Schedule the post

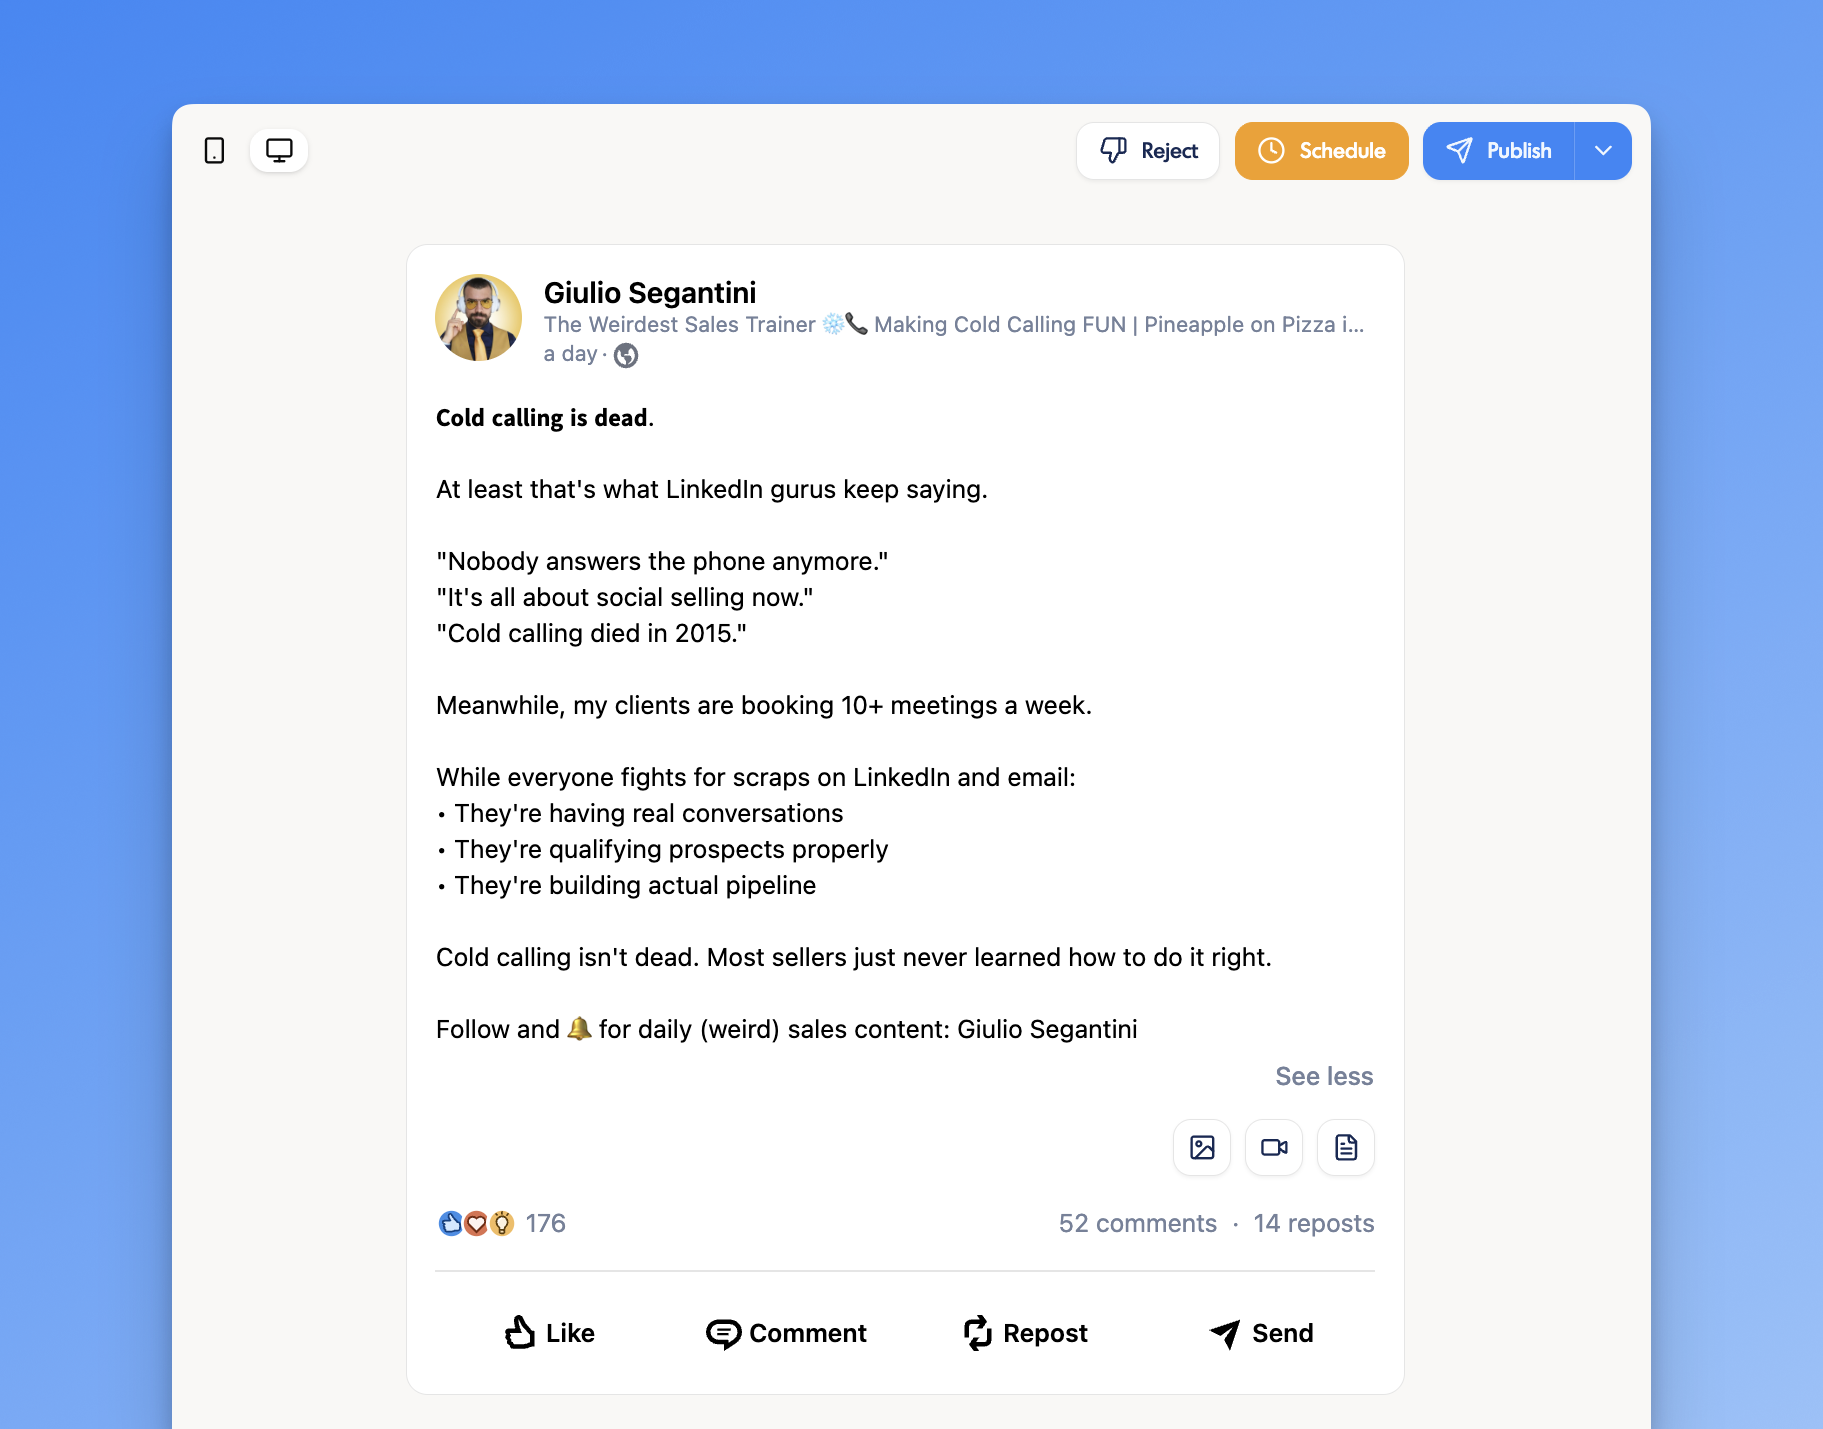[x=1320, y=150]
